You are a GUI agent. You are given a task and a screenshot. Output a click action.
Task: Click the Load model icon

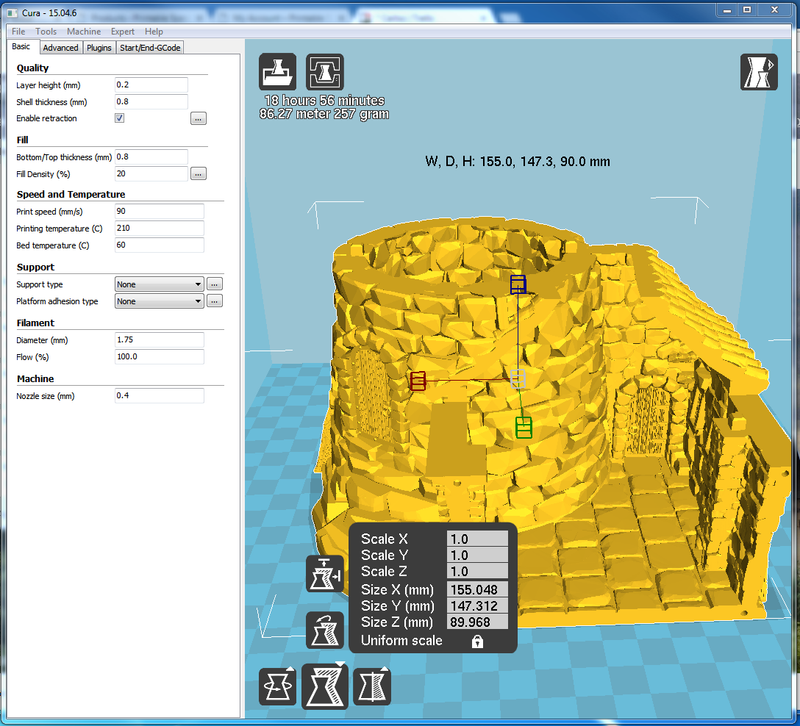[277, 72]
